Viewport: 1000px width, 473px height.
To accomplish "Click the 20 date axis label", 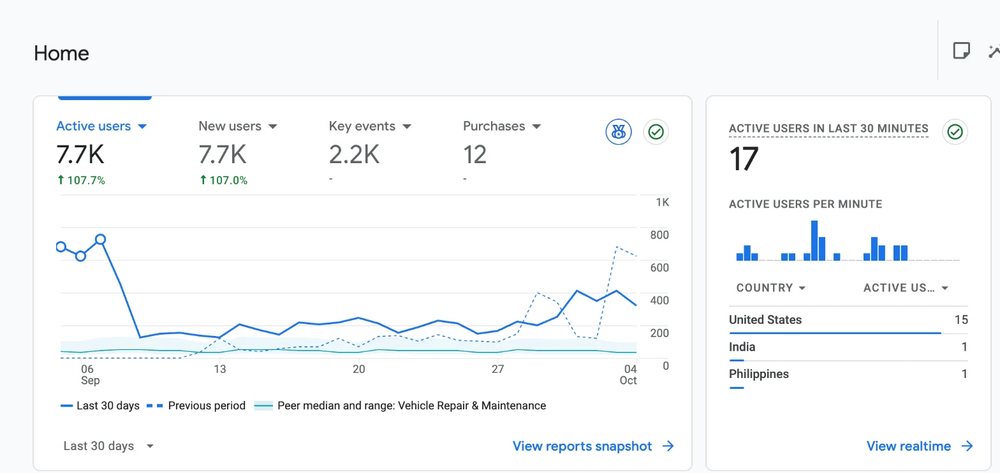I will pyautogui.click(x=358, y=369).
